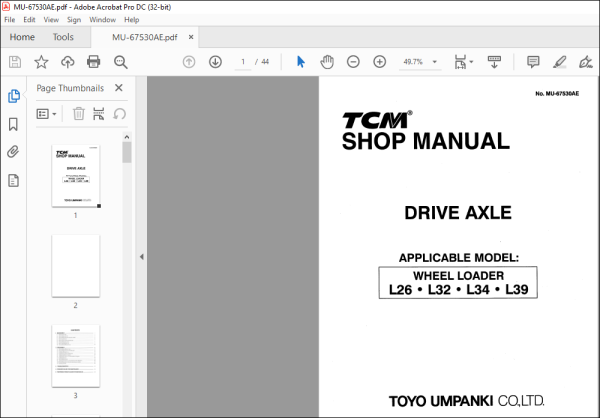This screenshot has height=418, width=600.
Task: Open the Bookmarks panel
Action: click(13, 124)
